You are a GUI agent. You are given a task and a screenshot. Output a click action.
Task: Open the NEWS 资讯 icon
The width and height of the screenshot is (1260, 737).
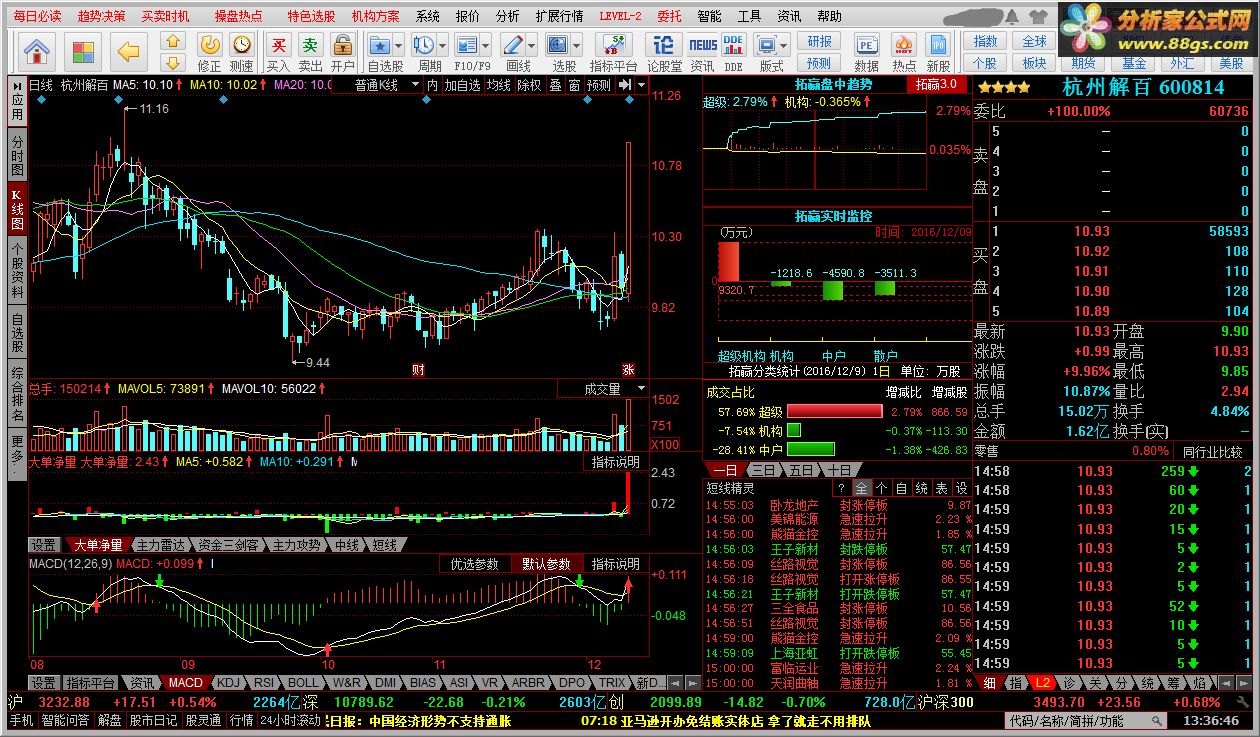[x=703, y=51]
